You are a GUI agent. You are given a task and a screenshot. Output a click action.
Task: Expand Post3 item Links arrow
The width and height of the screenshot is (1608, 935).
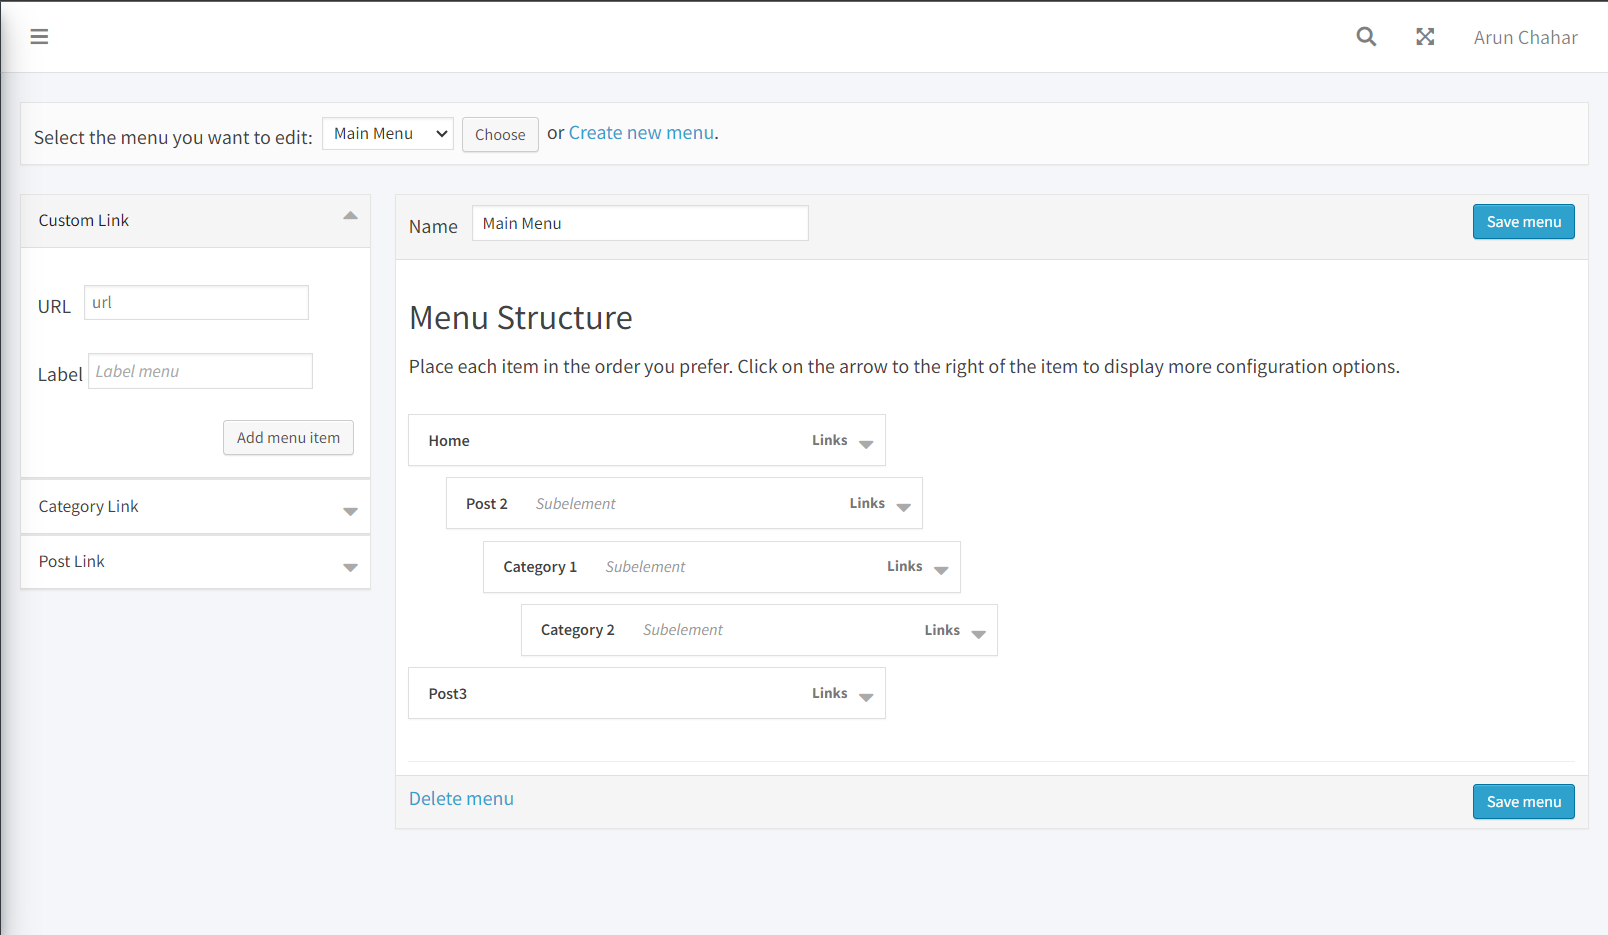866,697
